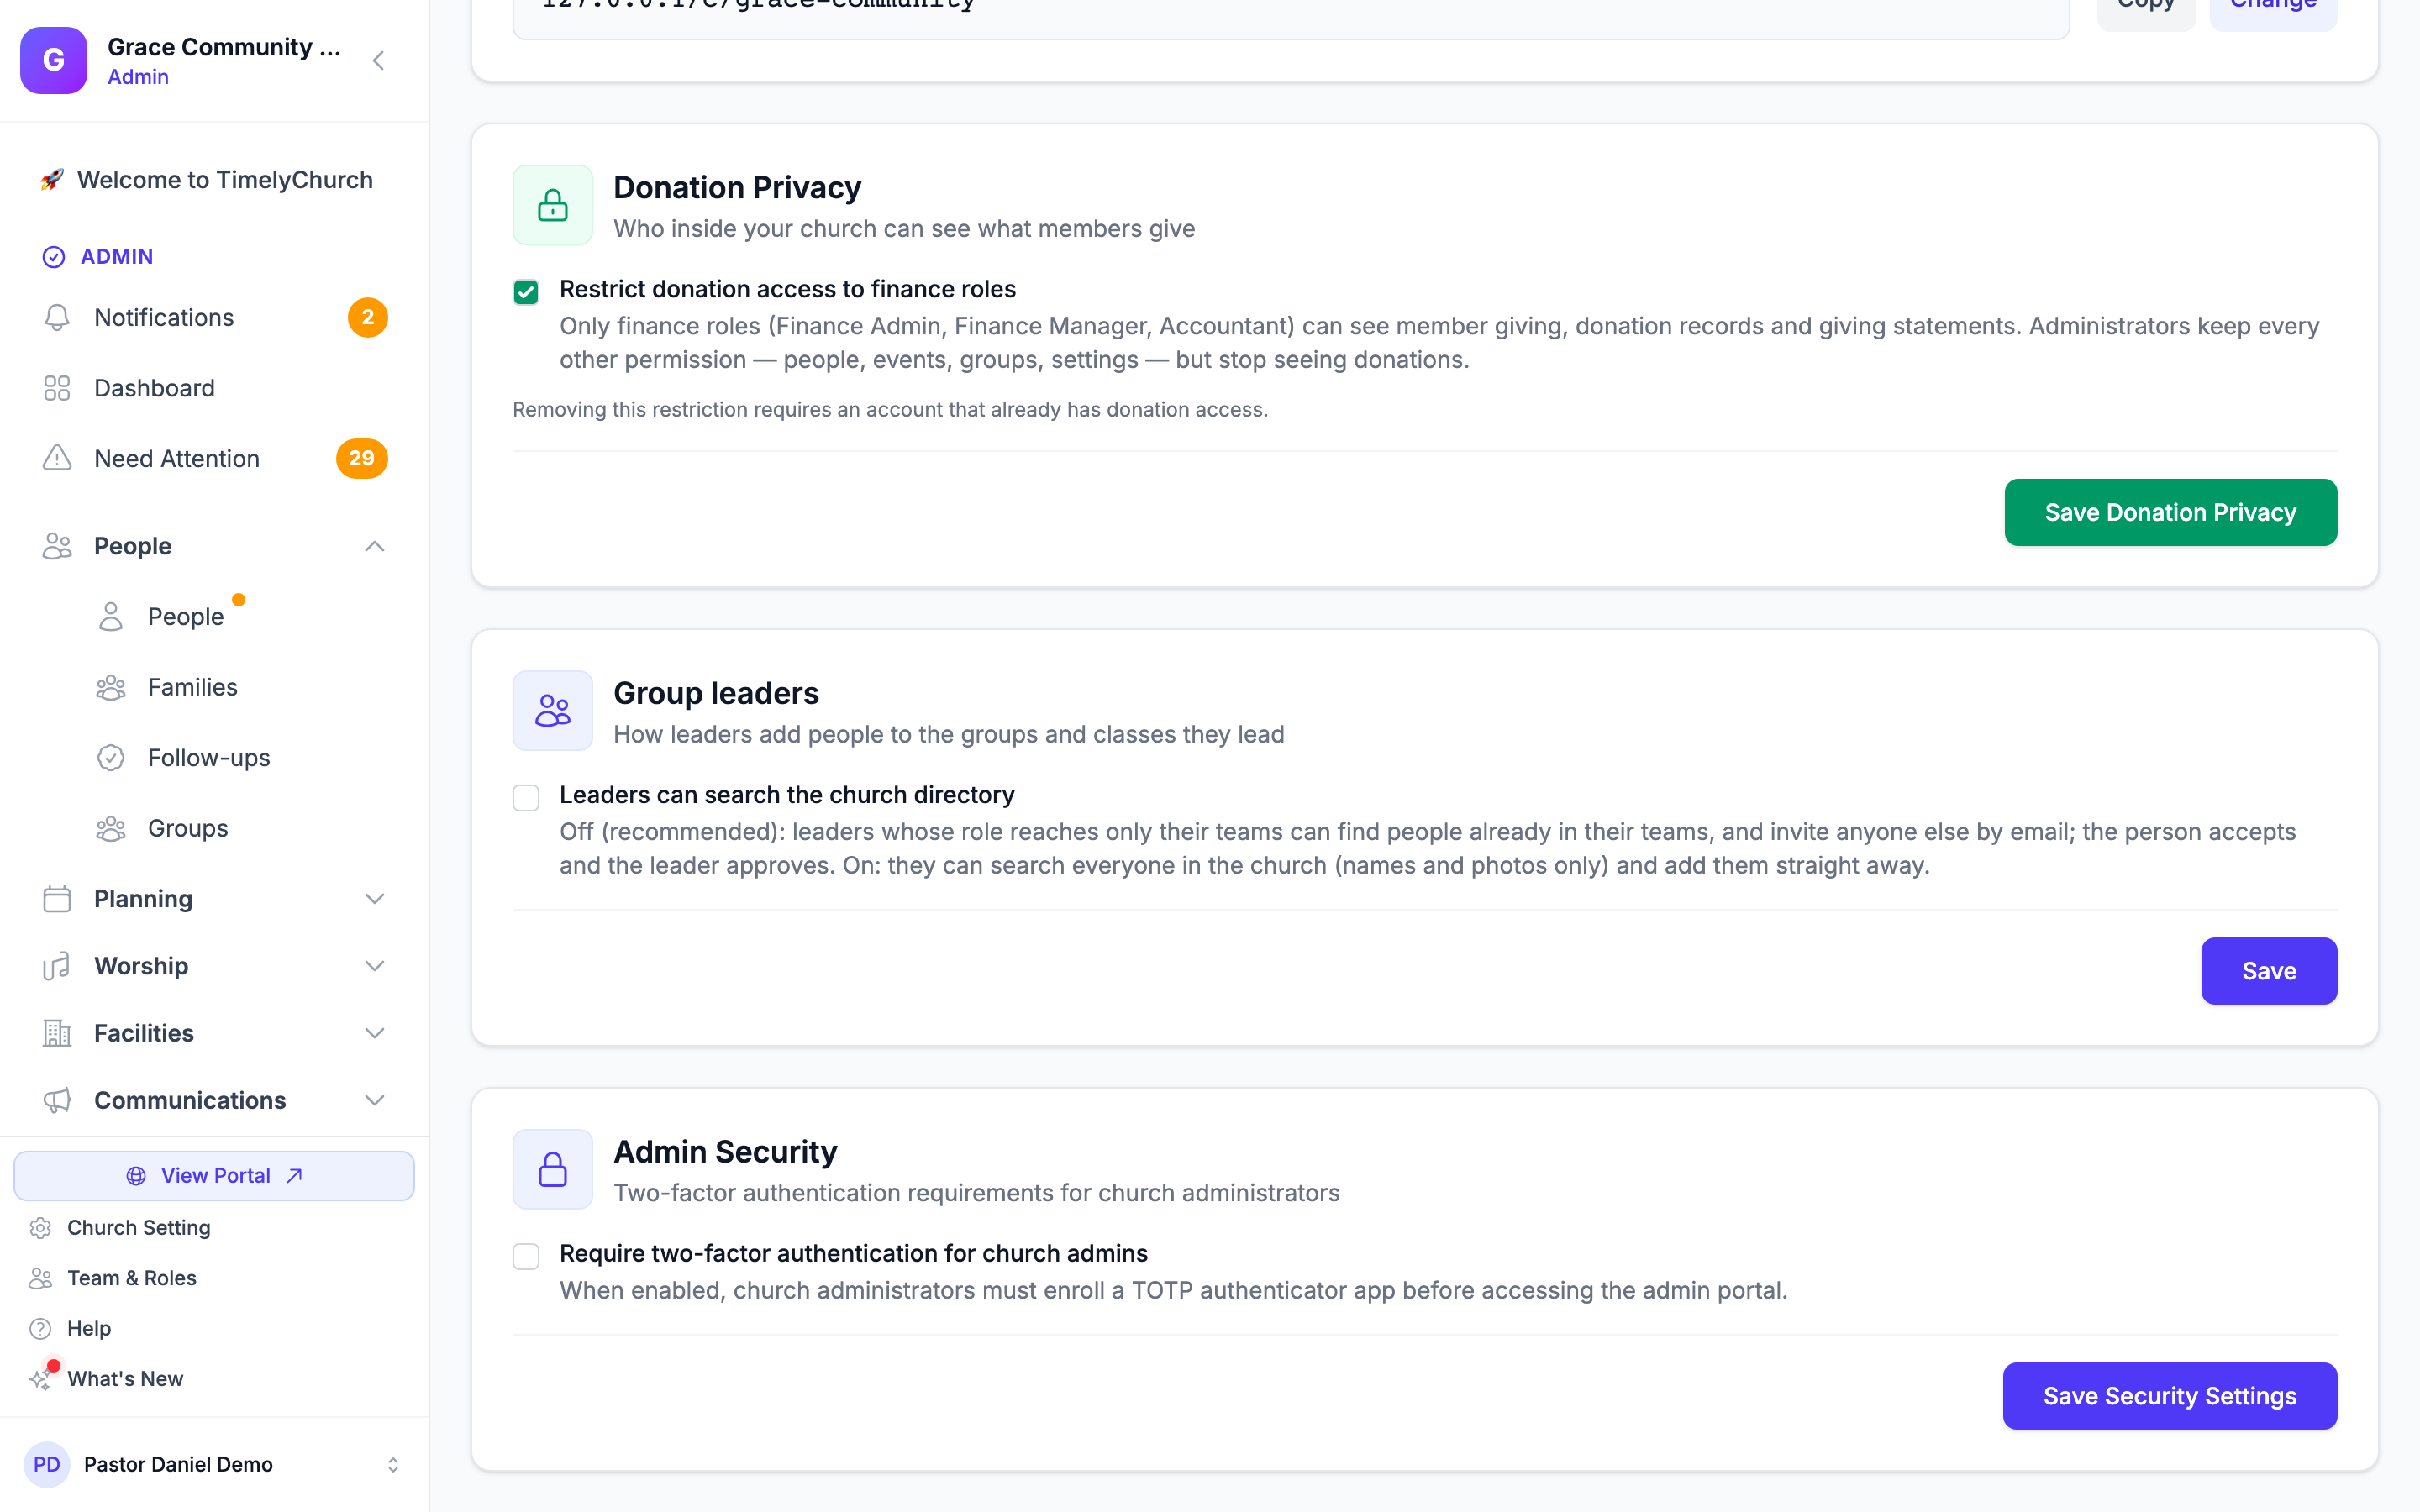
Task: Open Follow-ups checkmark icon
Action: (111, 758)
